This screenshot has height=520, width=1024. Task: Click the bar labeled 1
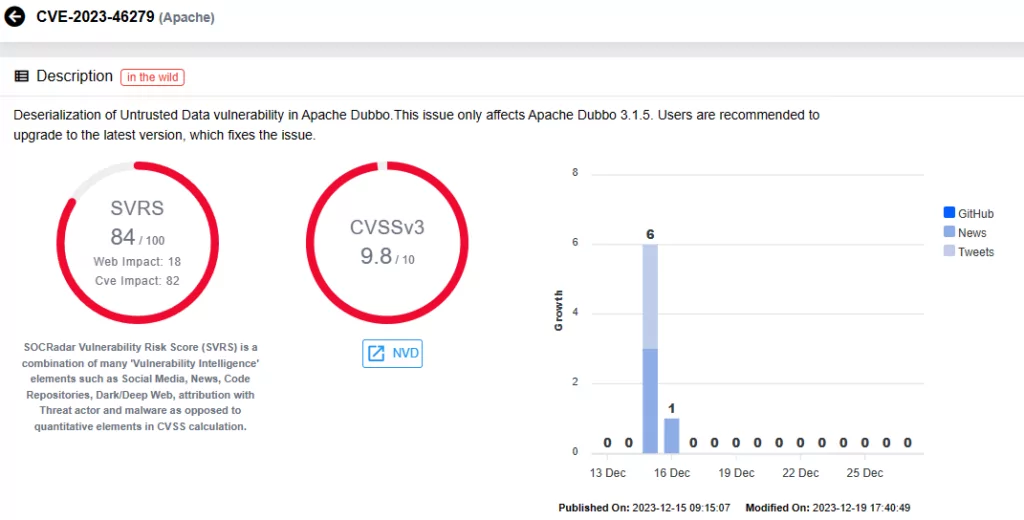[x=671, y=435]
